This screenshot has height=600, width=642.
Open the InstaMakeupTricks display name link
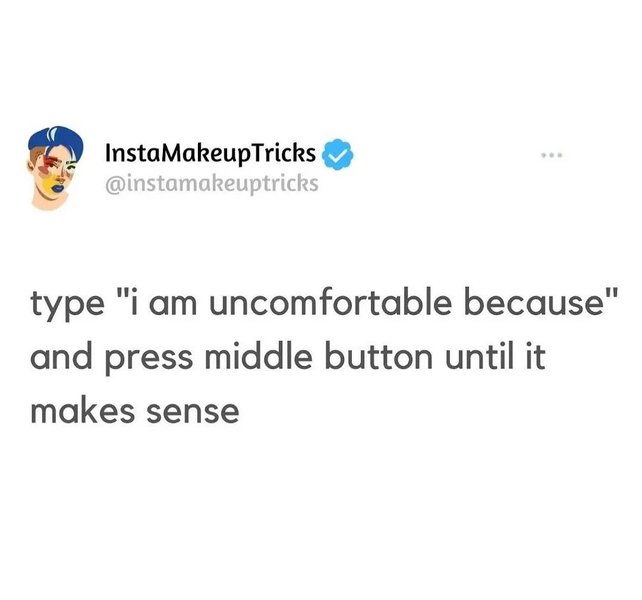211,155
